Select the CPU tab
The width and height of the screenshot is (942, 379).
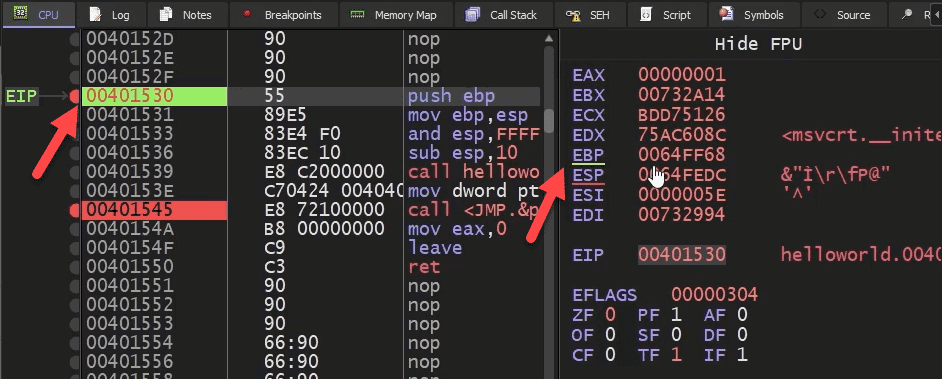point(38,15)
